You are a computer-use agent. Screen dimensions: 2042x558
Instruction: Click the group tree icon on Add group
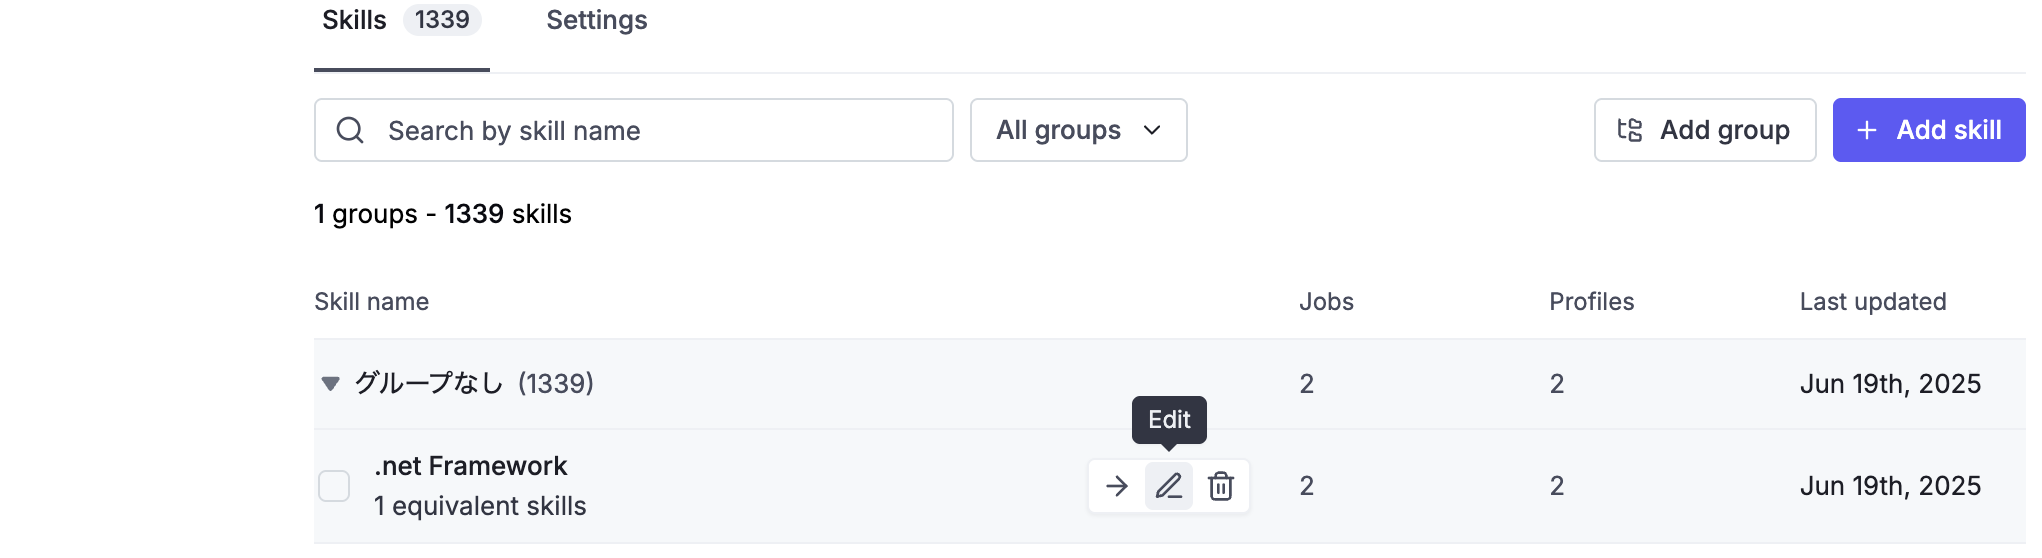click(x=1630, y=130)
